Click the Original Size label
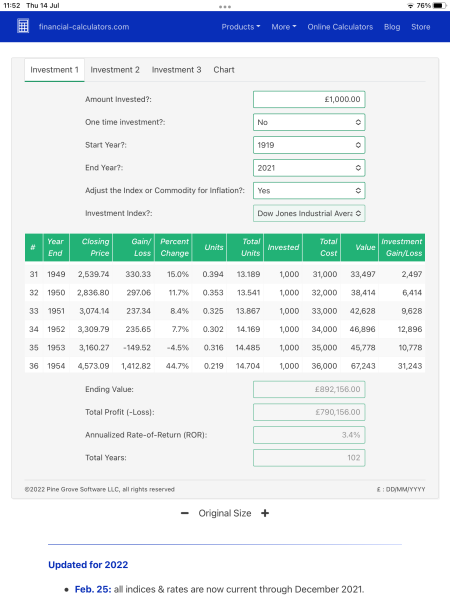 coord(225,513)
